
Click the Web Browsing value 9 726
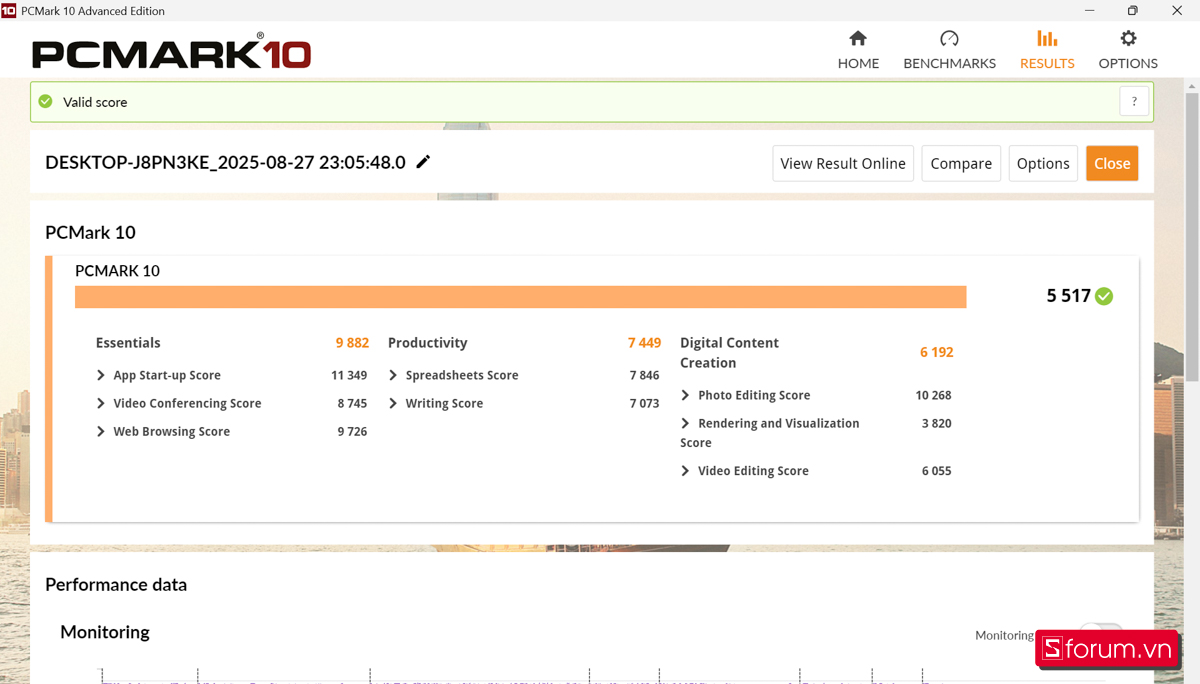[352, 431]
